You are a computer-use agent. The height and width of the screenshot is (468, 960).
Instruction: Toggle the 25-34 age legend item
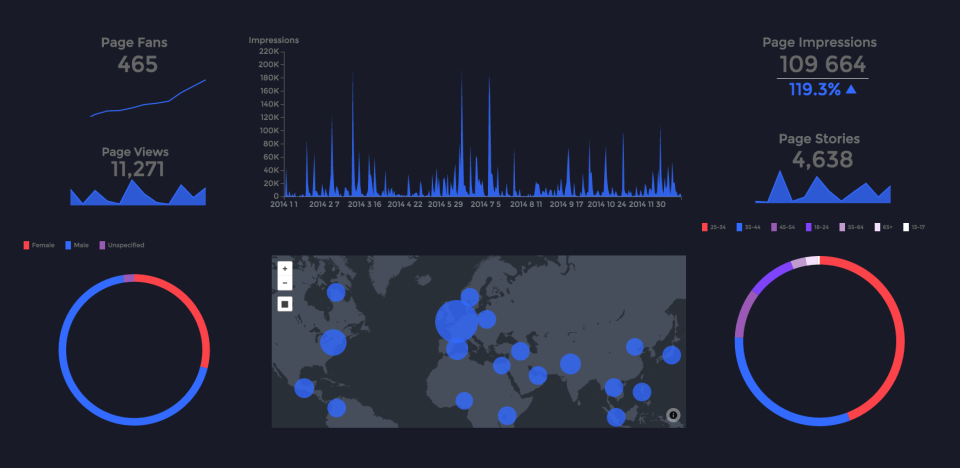[714, 227]
